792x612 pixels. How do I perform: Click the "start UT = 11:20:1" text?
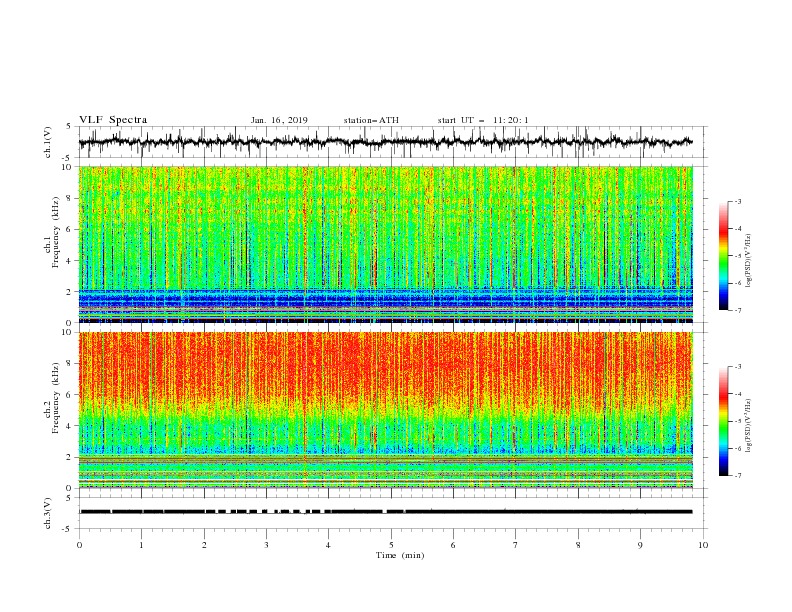pos(483,120)
